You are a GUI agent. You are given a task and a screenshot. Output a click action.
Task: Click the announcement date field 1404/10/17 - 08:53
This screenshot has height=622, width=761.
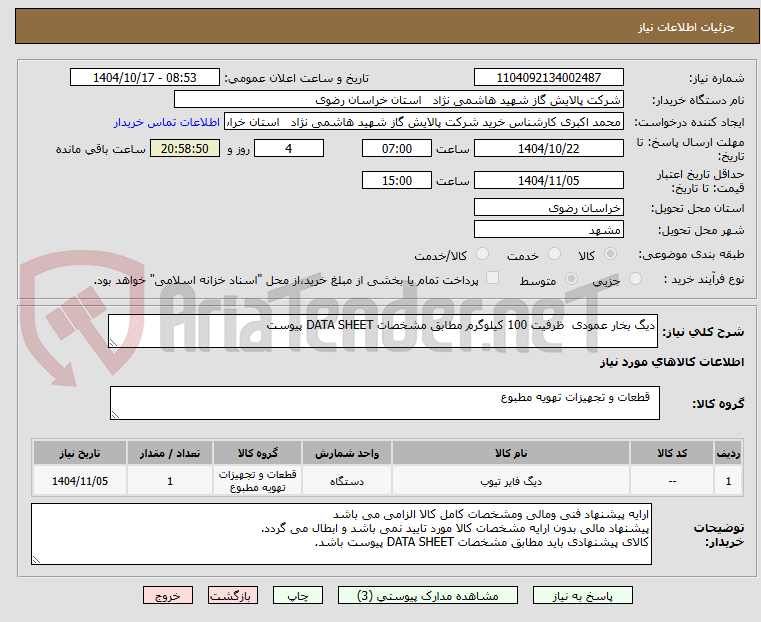(145, 78)
